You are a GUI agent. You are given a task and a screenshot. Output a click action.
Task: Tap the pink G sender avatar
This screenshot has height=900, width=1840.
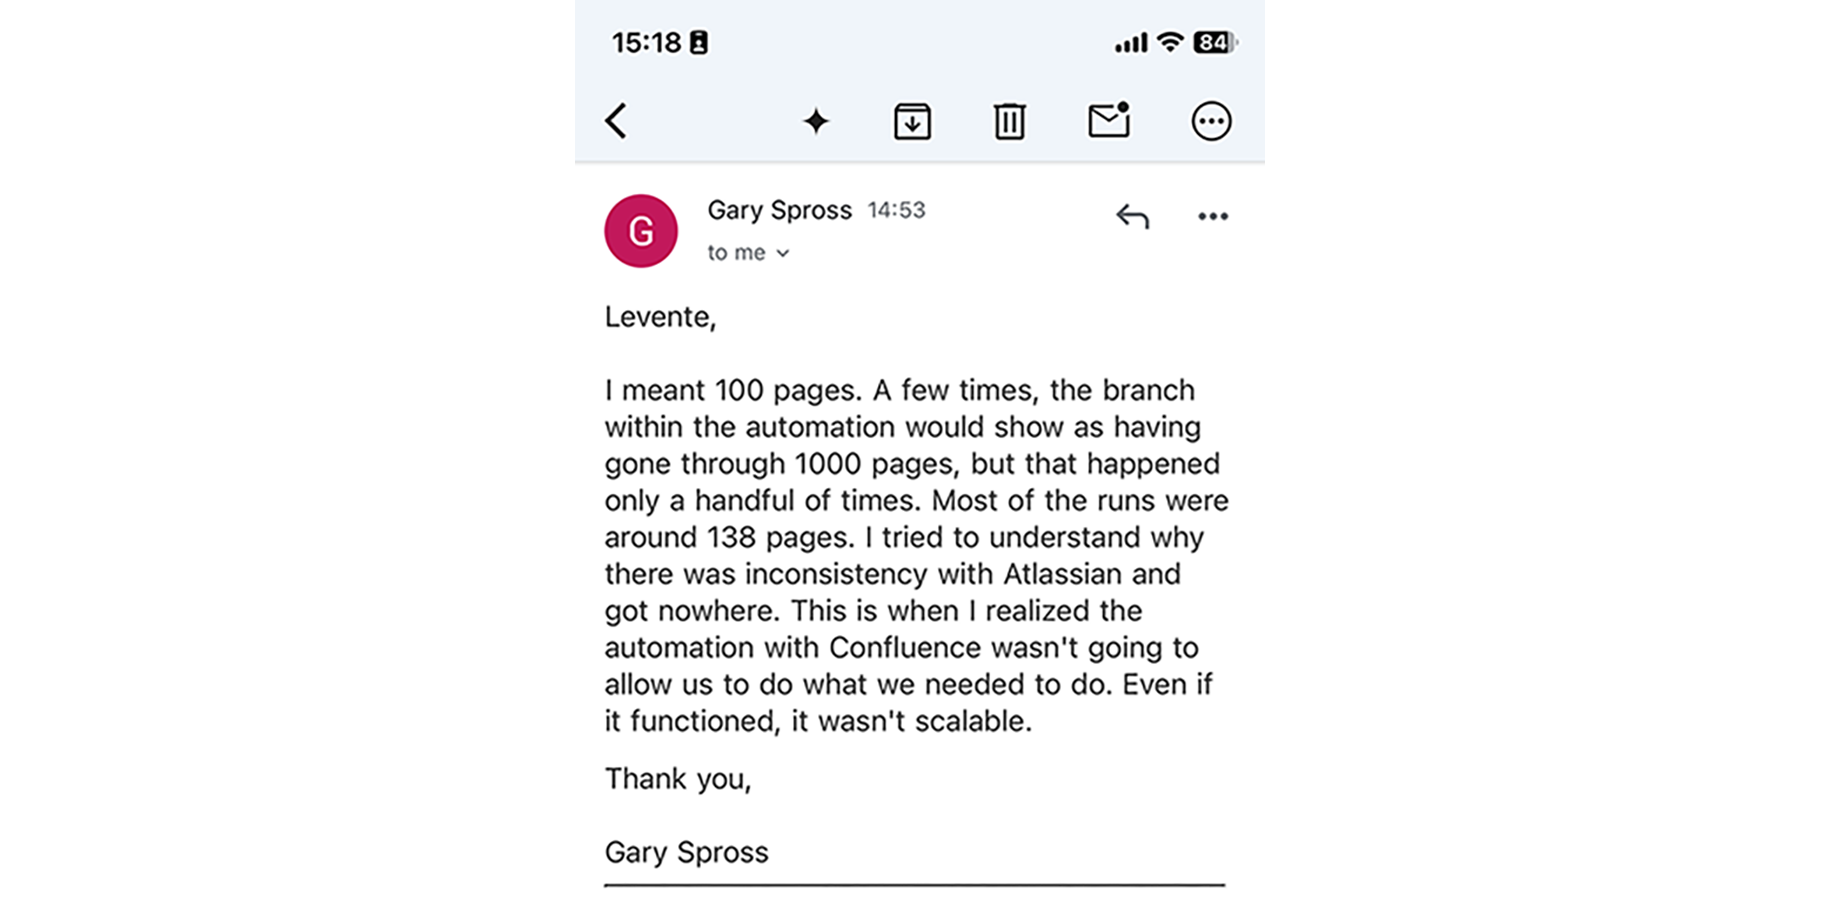[641, 231]
